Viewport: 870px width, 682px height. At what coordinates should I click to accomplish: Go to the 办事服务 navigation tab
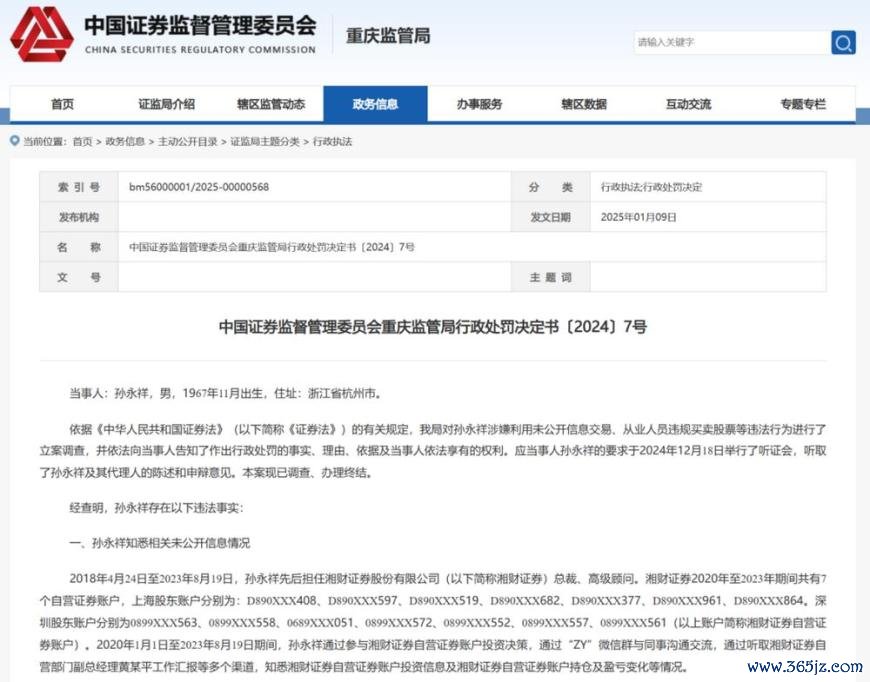click(479, 104)
